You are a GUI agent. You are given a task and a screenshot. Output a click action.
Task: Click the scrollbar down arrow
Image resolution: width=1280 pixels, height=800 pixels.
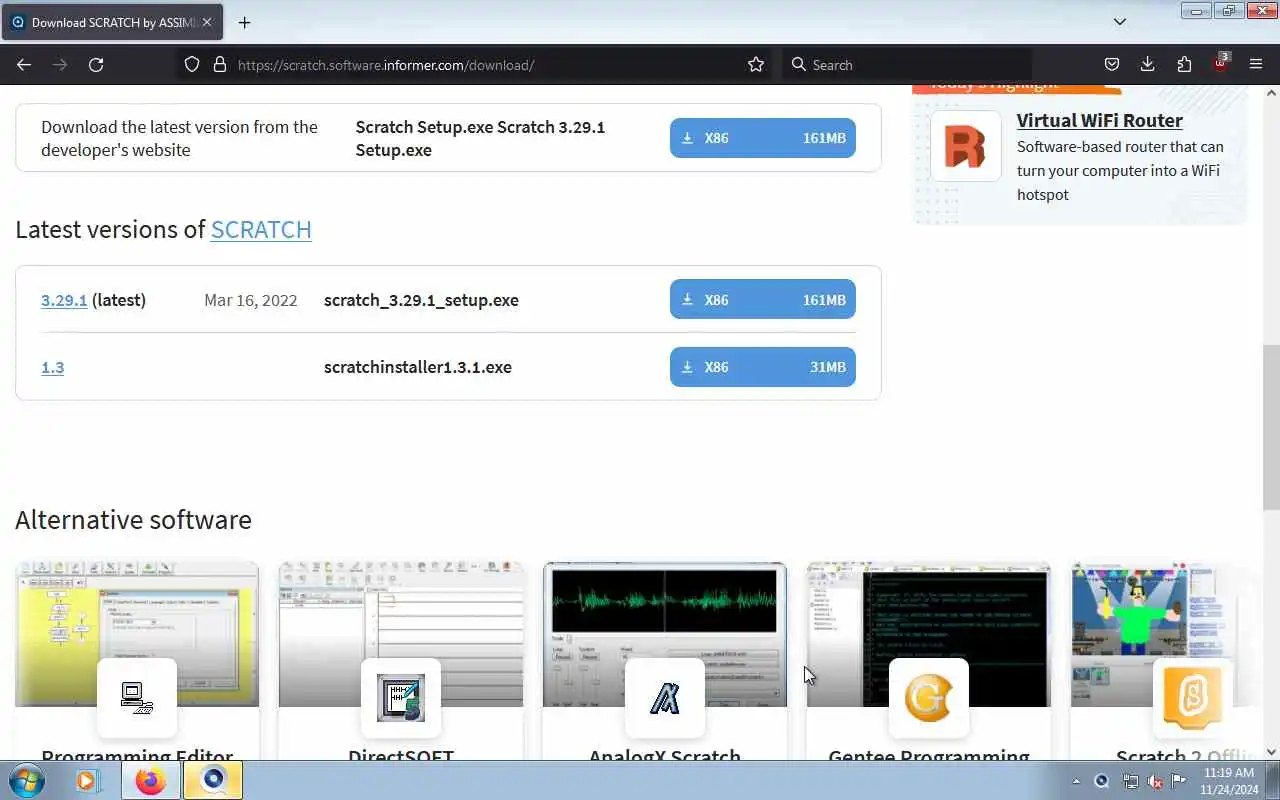click(1271, 751)
